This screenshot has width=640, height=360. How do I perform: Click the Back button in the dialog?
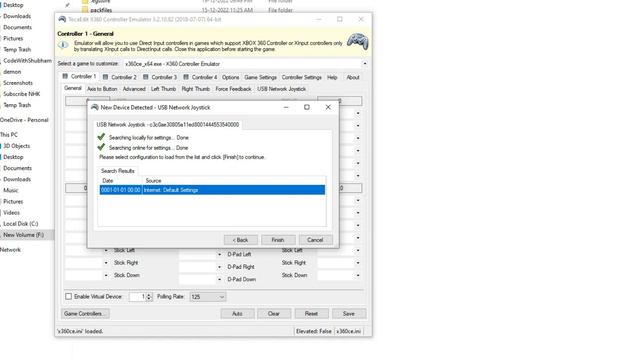pyautogui.click(x=240, y=240)
